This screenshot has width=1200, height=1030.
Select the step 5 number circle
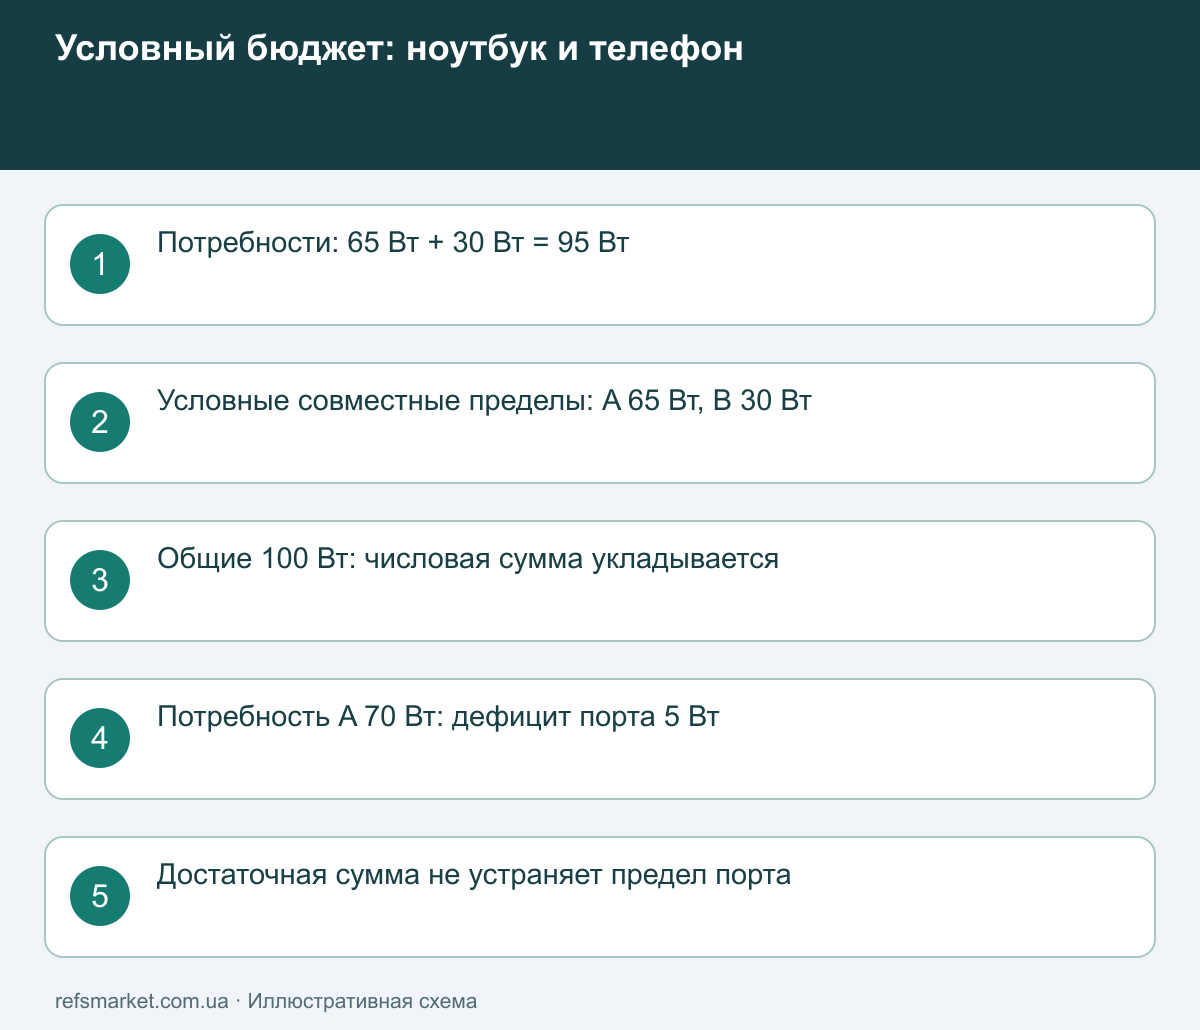(x=100, y=896)
